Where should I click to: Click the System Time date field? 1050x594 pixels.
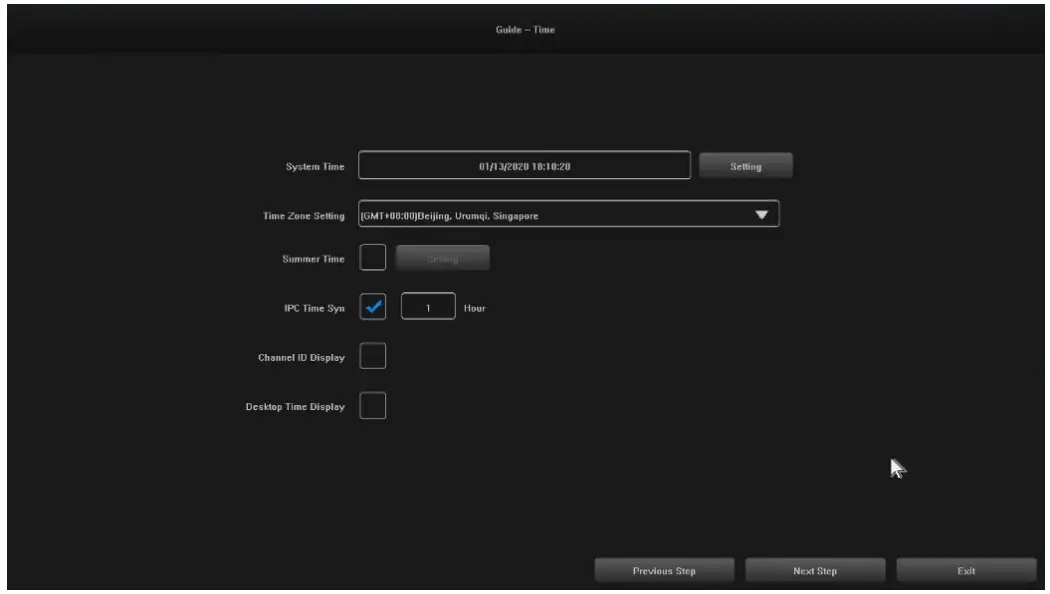tap(524, 165)
